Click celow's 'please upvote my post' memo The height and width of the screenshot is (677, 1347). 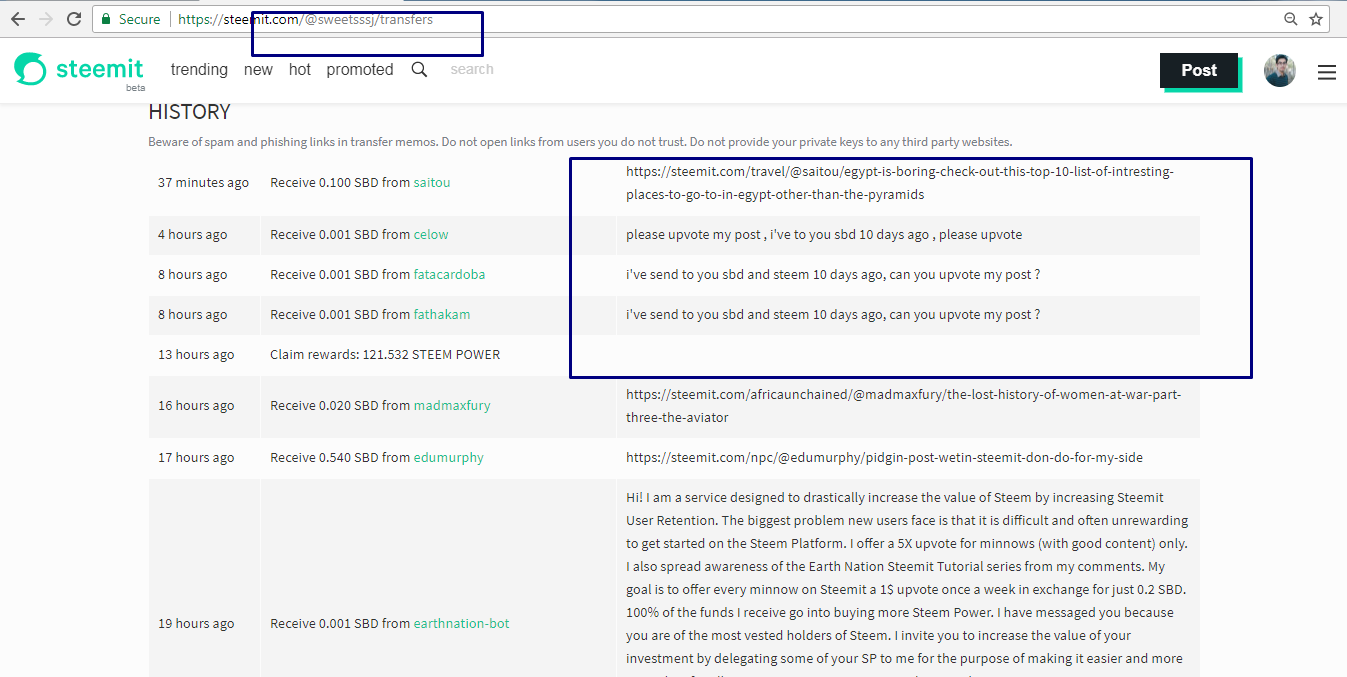pos(824,234)
